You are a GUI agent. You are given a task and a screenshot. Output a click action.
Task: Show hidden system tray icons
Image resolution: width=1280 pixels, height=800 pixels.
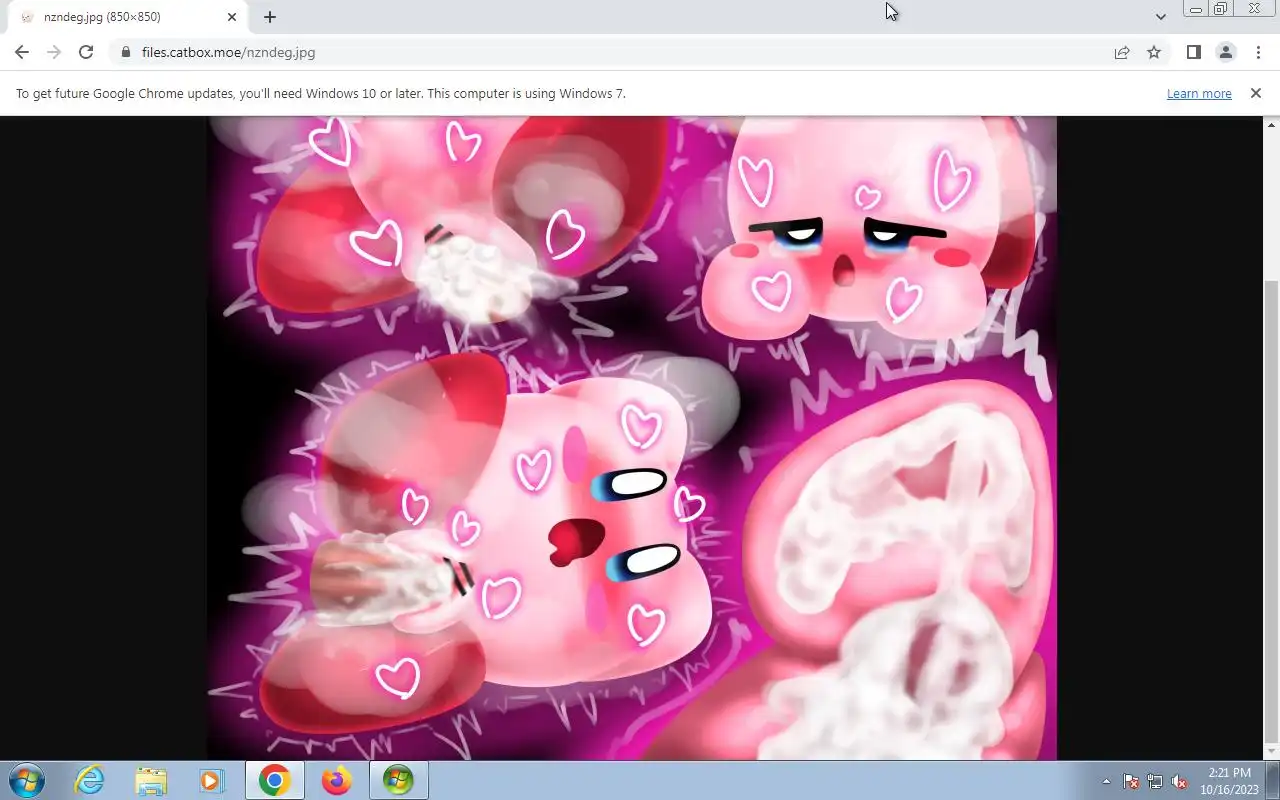1106,781
